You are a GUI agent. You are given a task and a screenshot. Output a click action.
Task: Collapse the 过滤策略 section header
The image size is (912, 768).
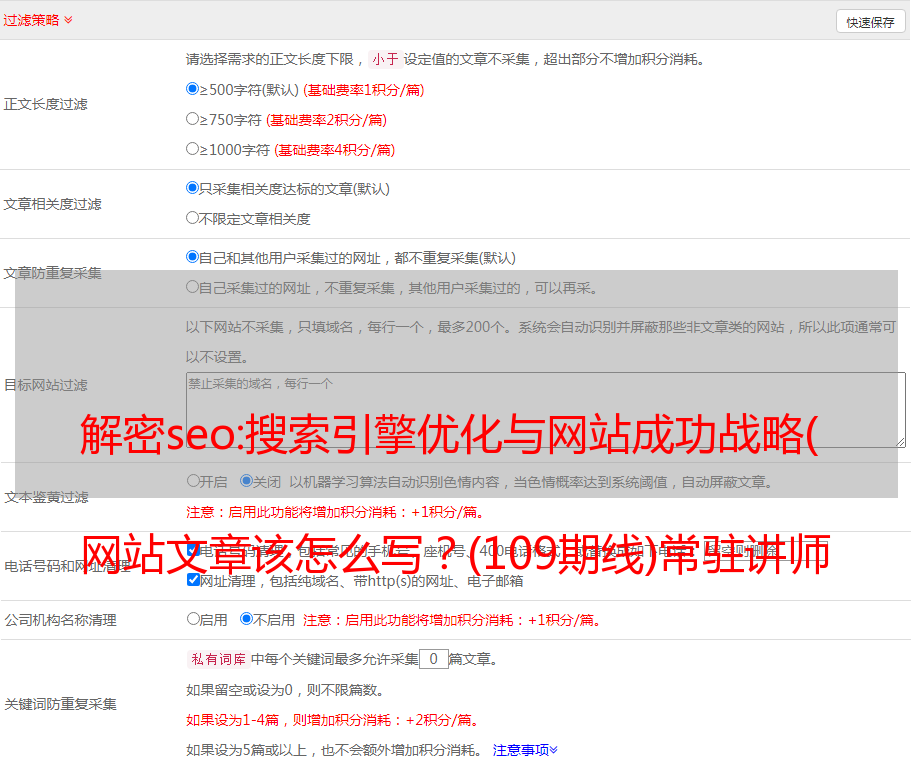coord(38,20)
